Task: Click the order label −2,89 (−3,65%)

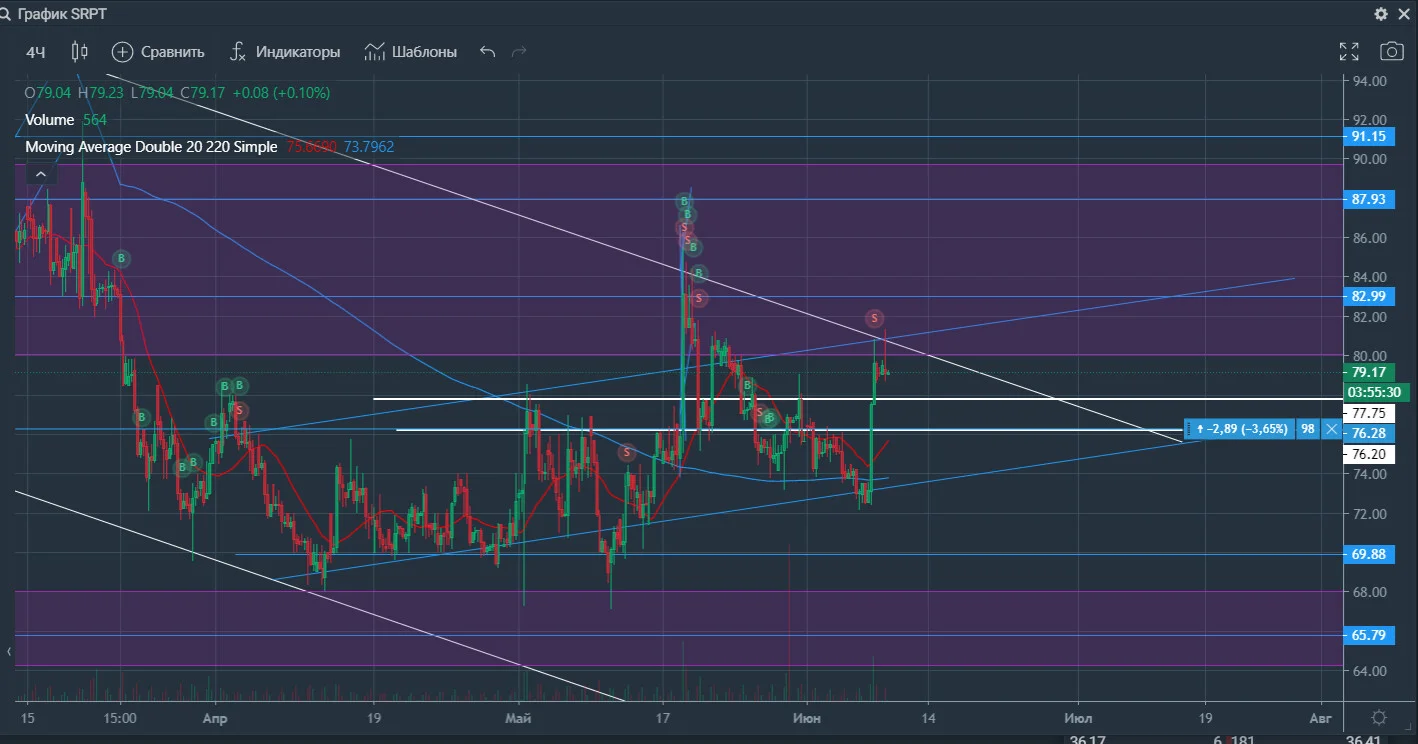Action: click(x=1240, y=429)
